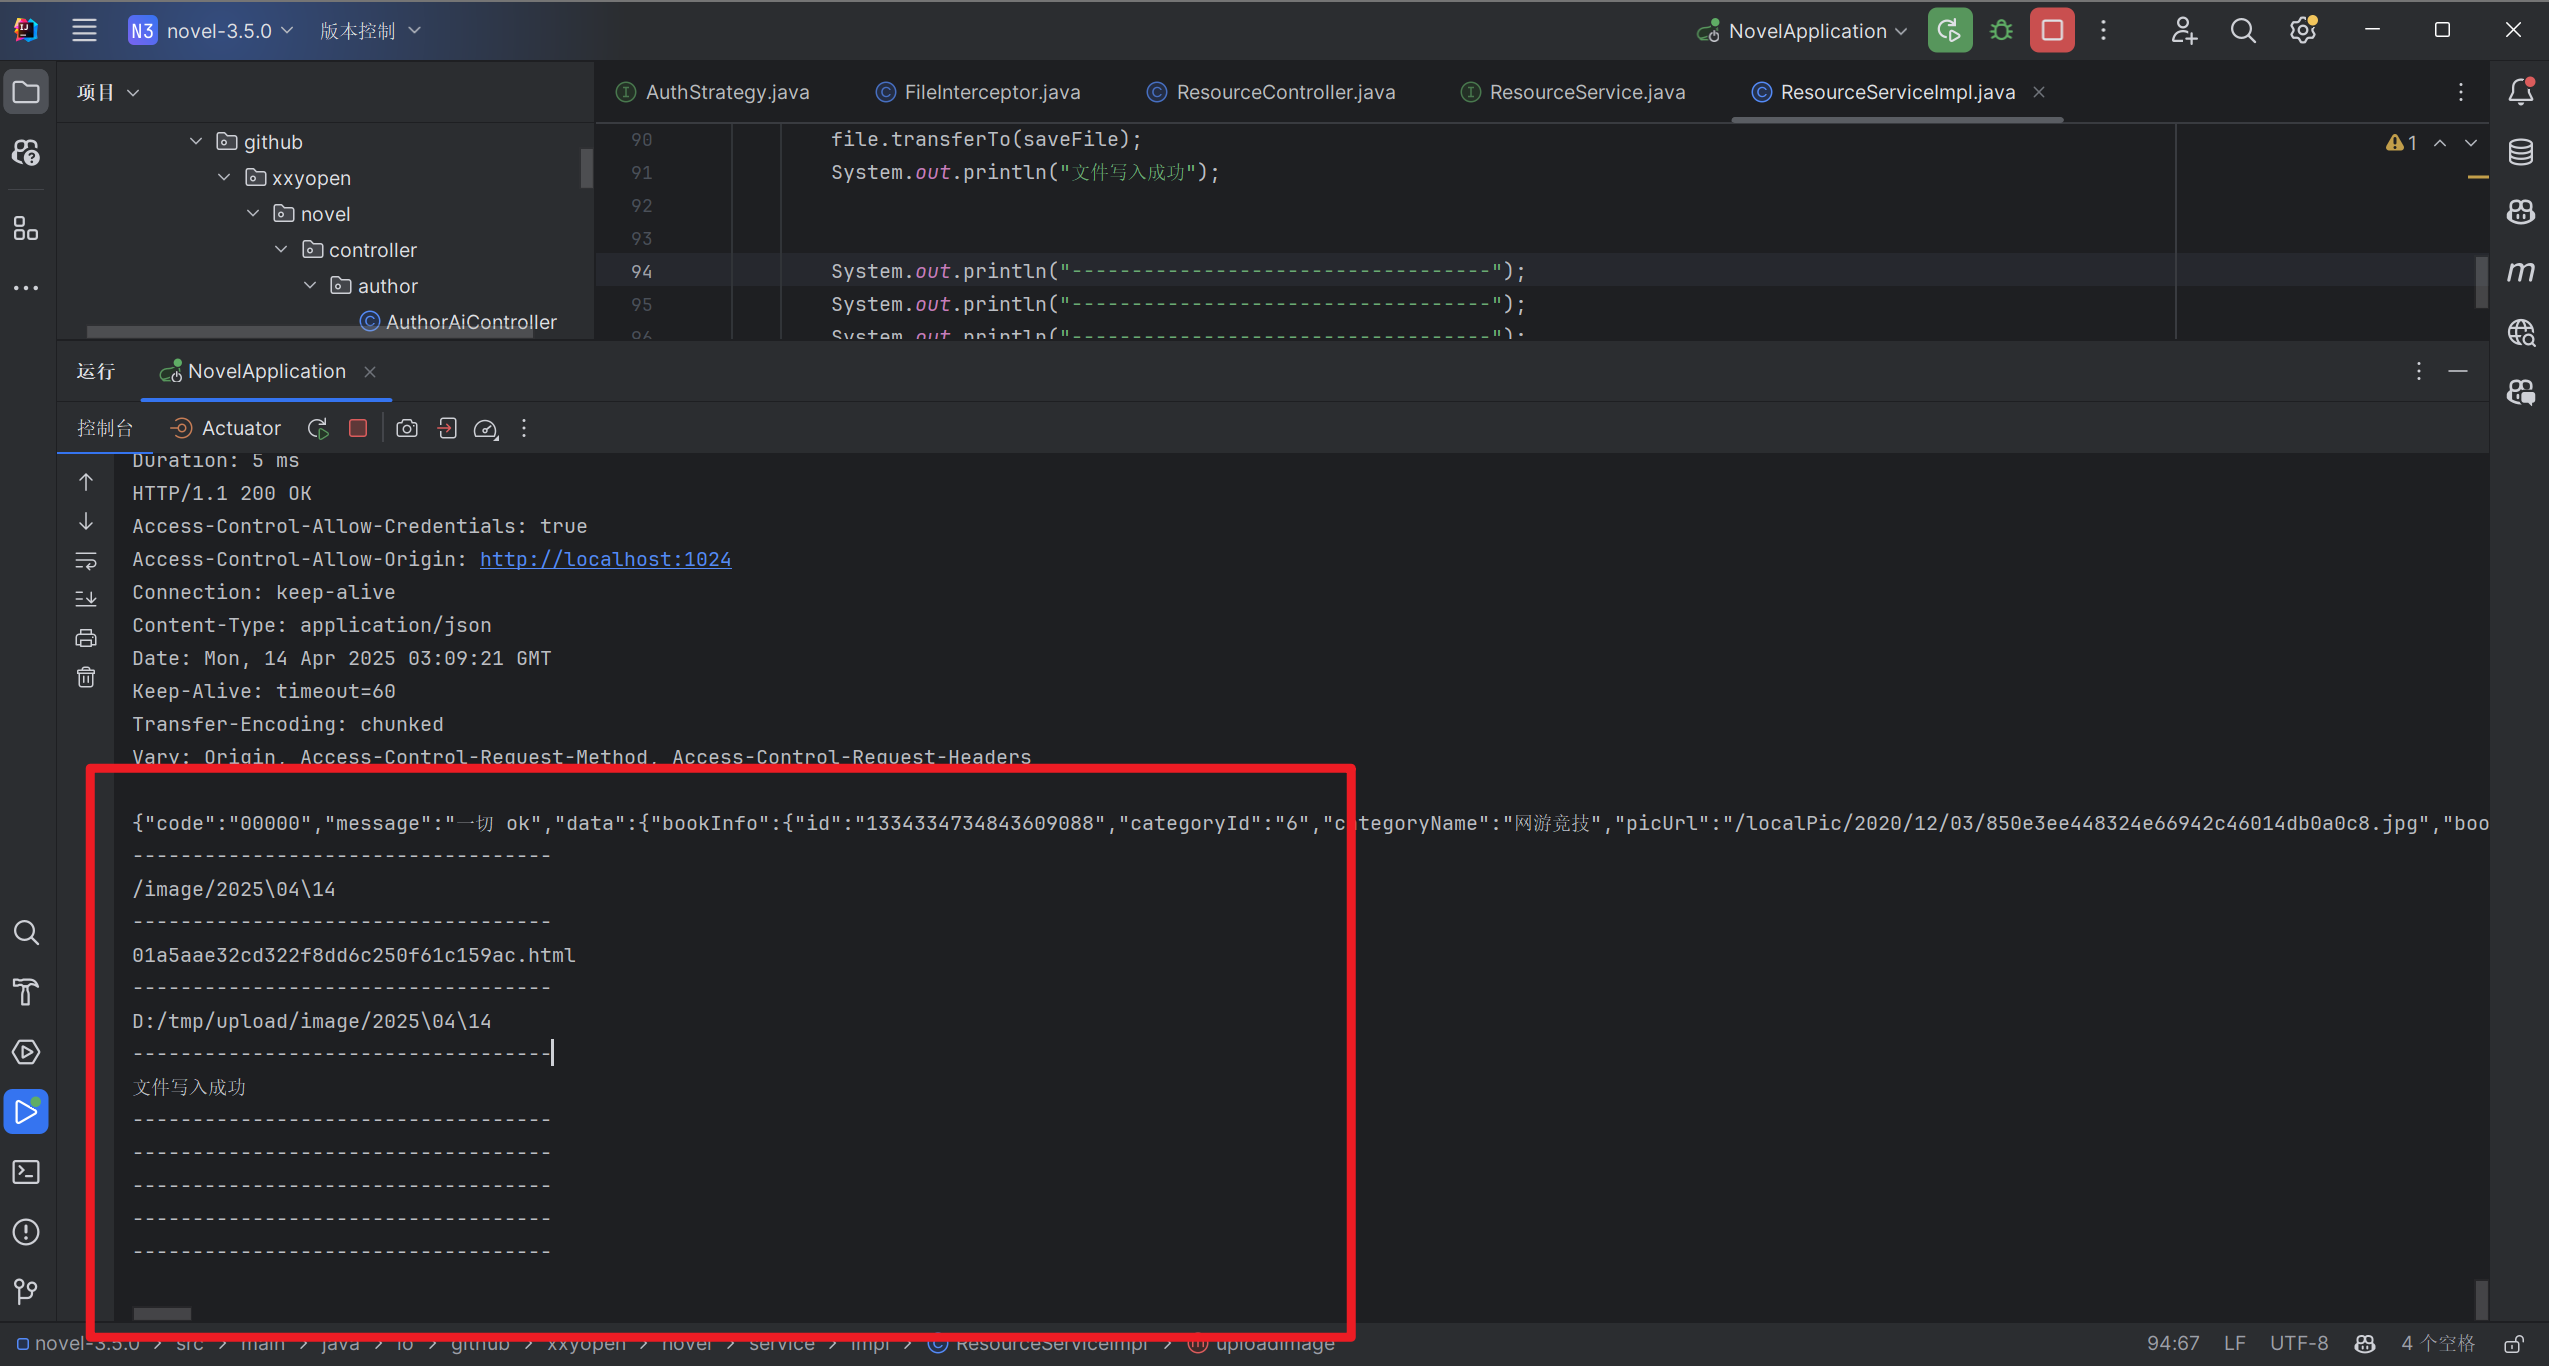
Task: Open Problems tool window
Action: tap(26, 1232)
